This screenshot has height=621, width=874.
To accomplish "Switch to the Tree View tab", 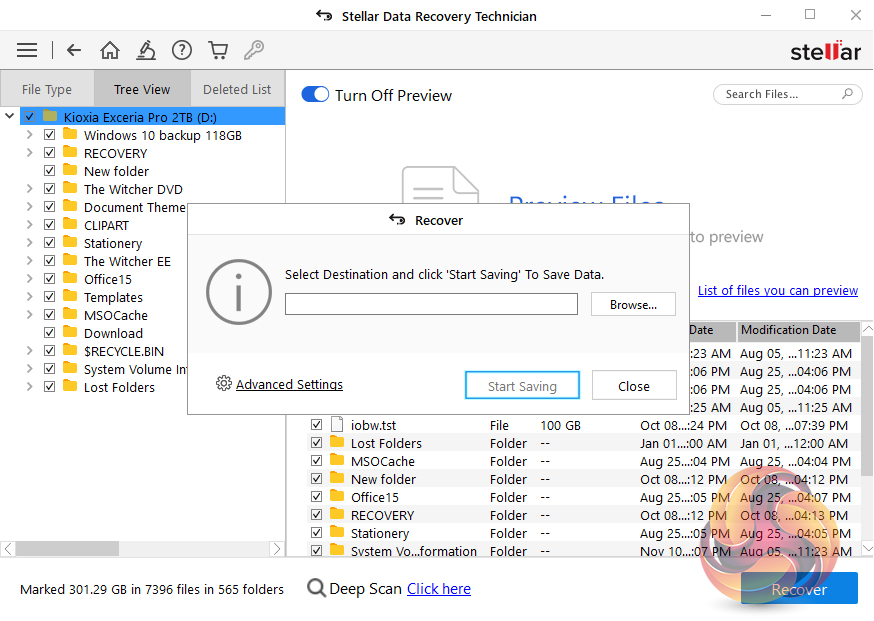I will (x=142, y=89).
